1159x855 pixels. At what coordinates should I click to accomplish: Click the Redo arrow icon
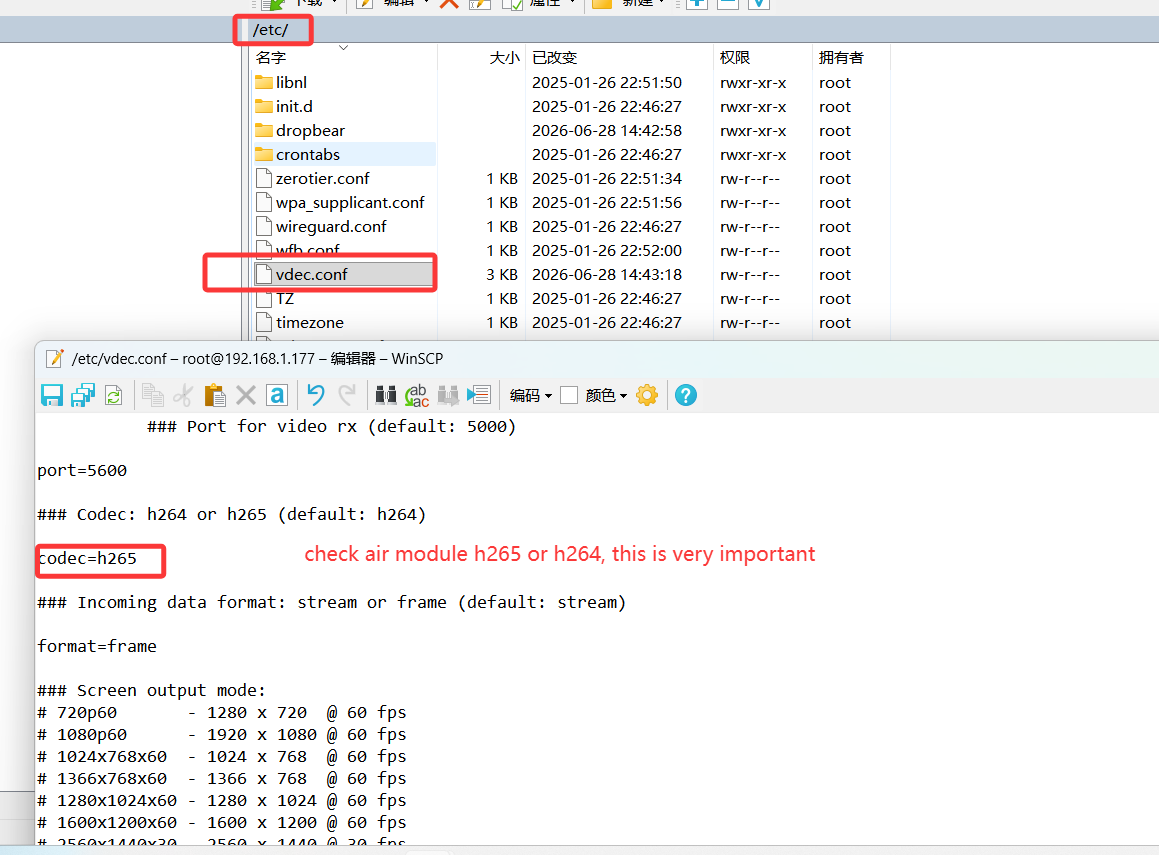(x=347, y=395)
